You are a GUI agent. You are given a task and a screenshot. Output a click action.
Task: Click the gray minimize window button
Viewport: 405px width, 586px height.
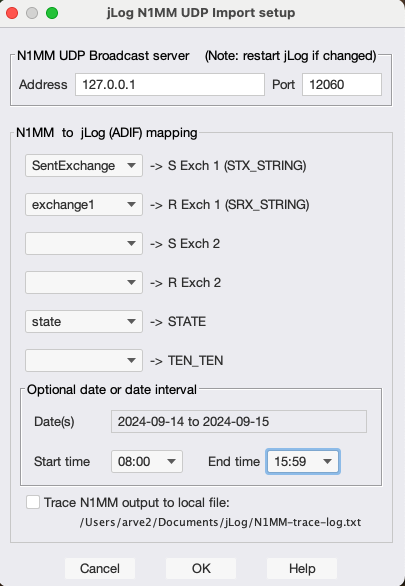(x=32, y=13)
